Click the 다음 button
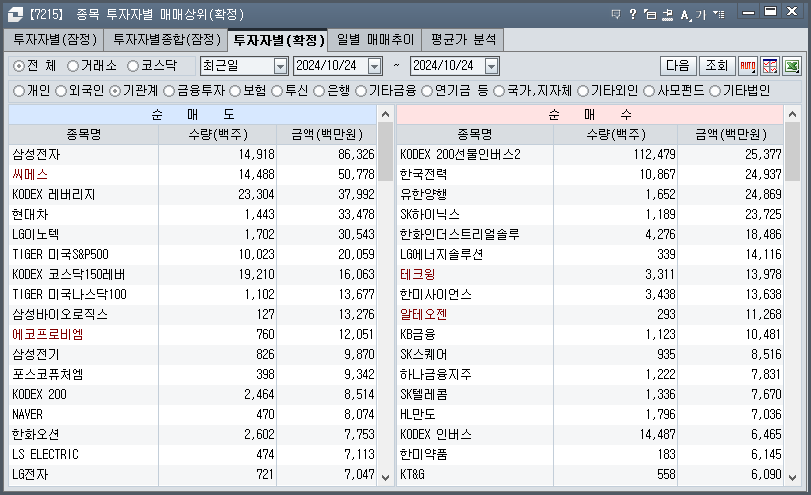 [x=678, y=66]
